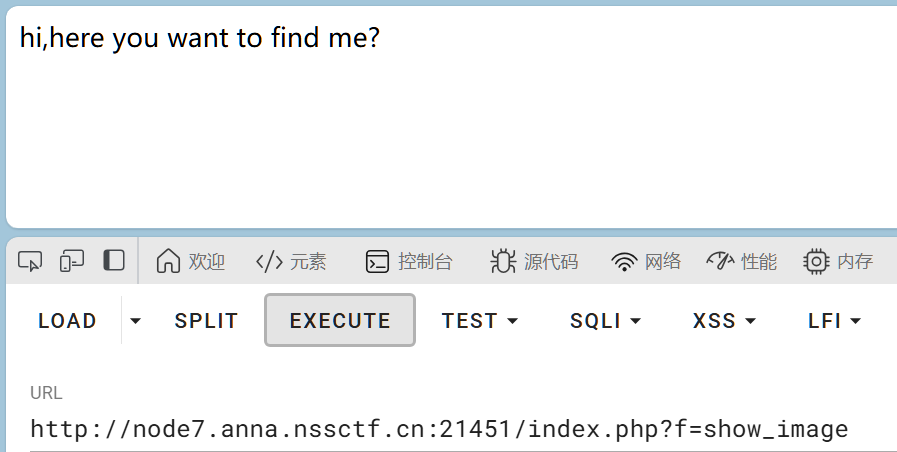
Task: Click the "hi,here you want to find me?" text
Action: 200,38
